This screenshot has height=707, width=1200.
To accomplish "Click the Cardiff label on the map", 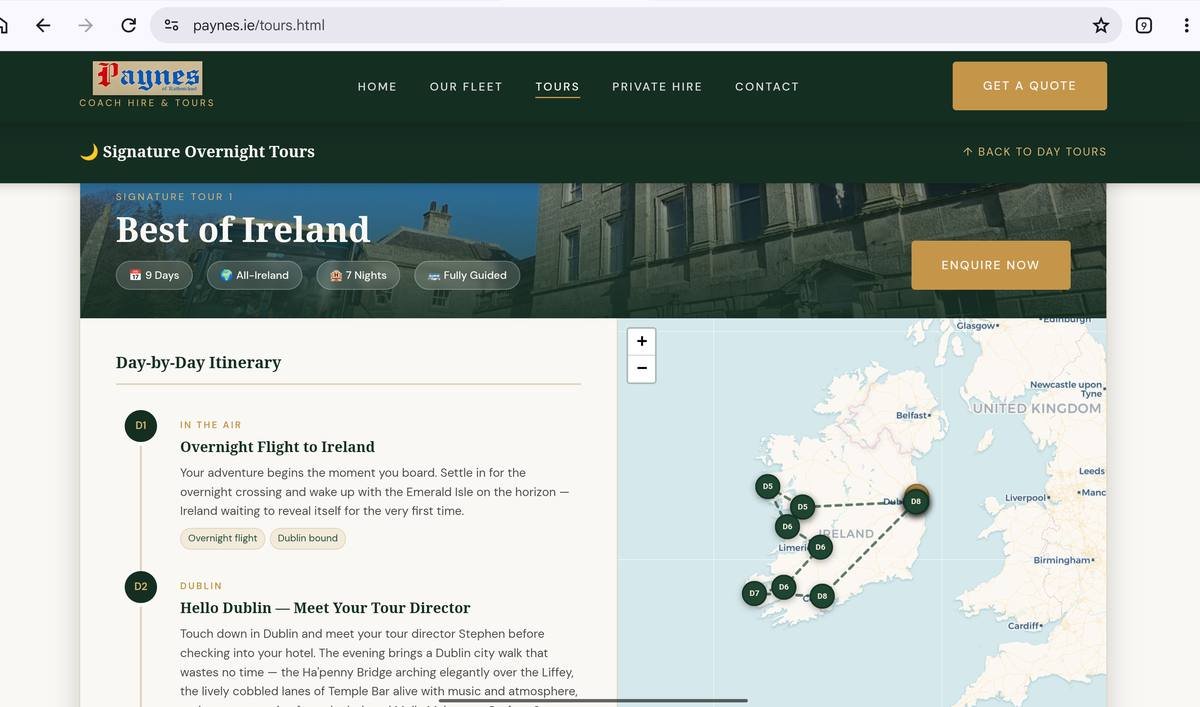I will [x=1024, y=626].
